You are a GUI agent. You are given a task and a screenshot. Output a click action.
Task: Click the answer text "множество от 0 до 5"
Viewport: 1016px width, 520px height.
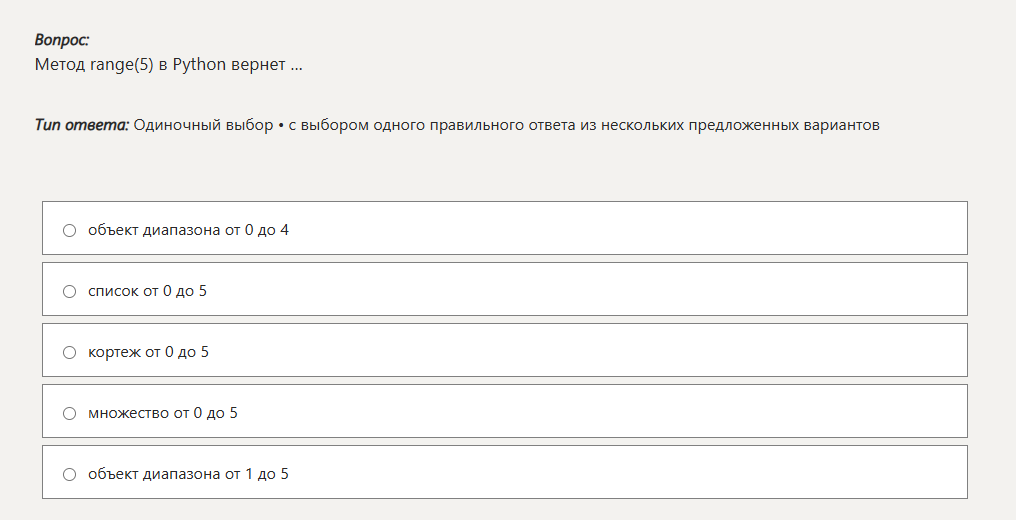[x=163, y=413]
